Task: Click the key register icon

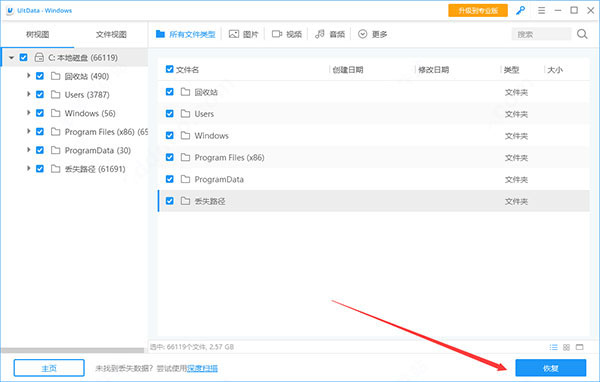Action: (520, 11)
